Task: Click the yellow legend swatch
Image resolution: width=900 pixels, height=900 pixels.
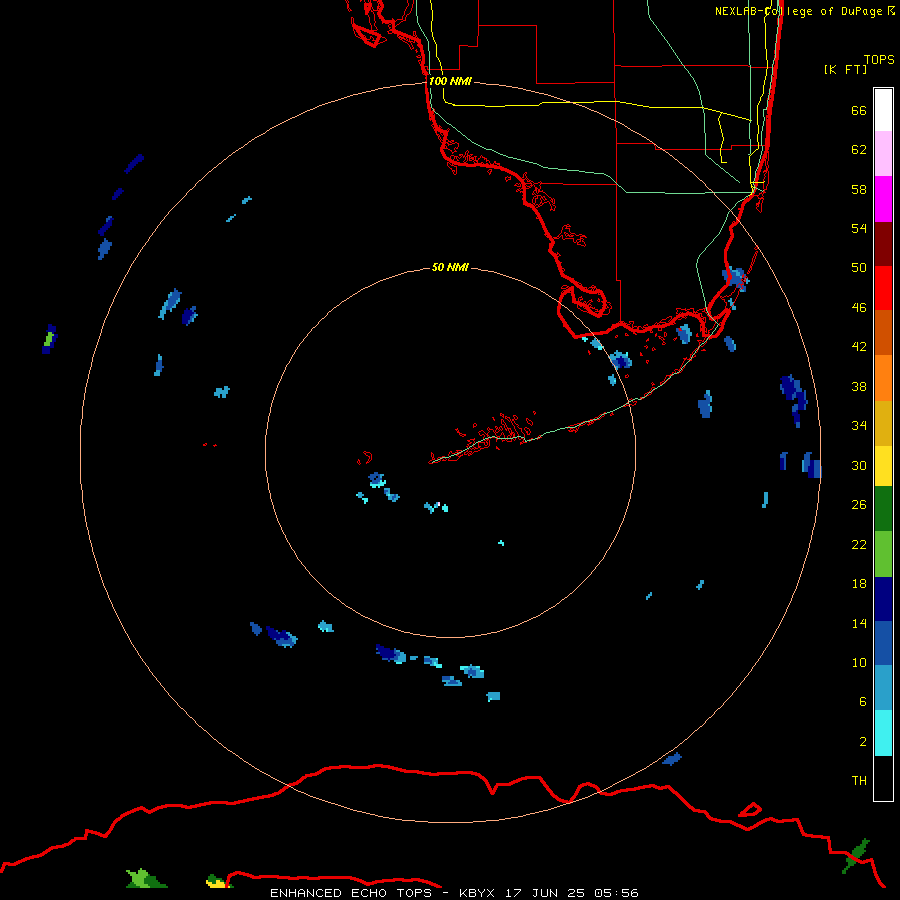Action: (883, 466)
